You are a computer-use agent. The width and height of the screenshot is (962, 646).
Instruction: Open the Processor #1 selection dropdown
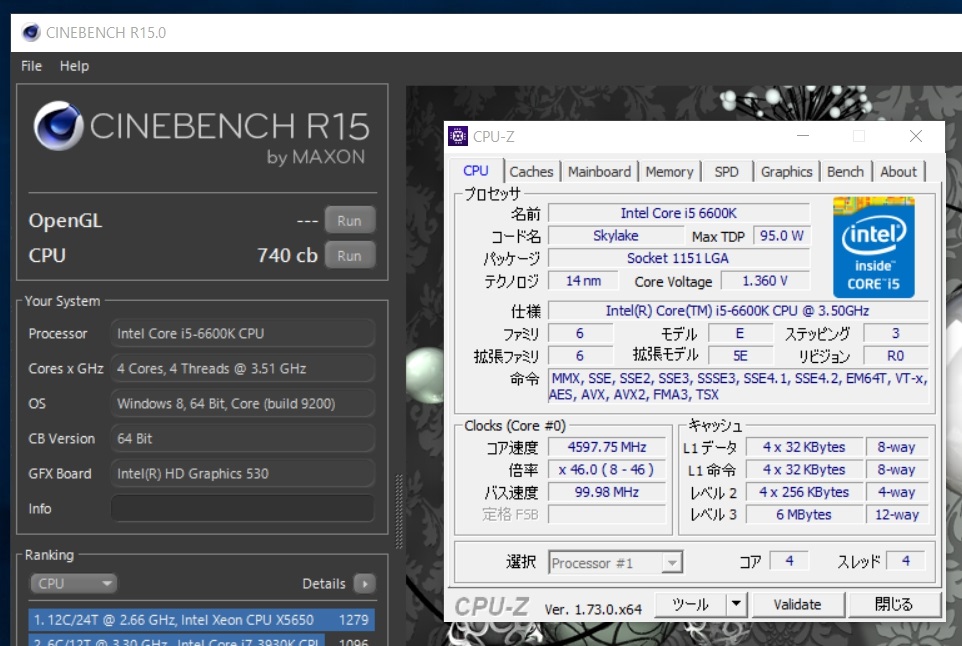click(x=615, y=563)
